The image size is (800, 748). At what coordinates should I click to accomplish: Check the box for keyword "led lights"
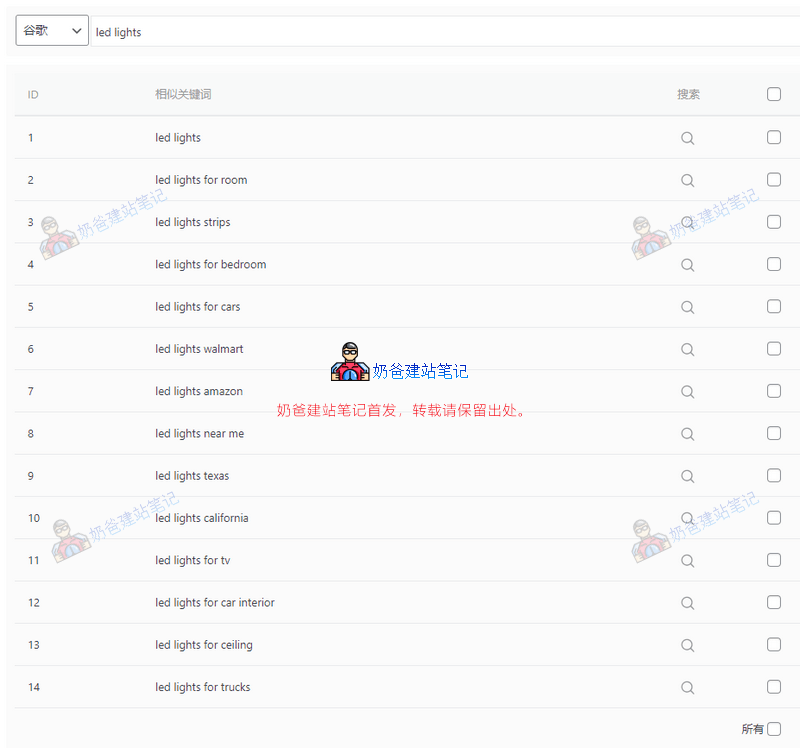point(774,137)
